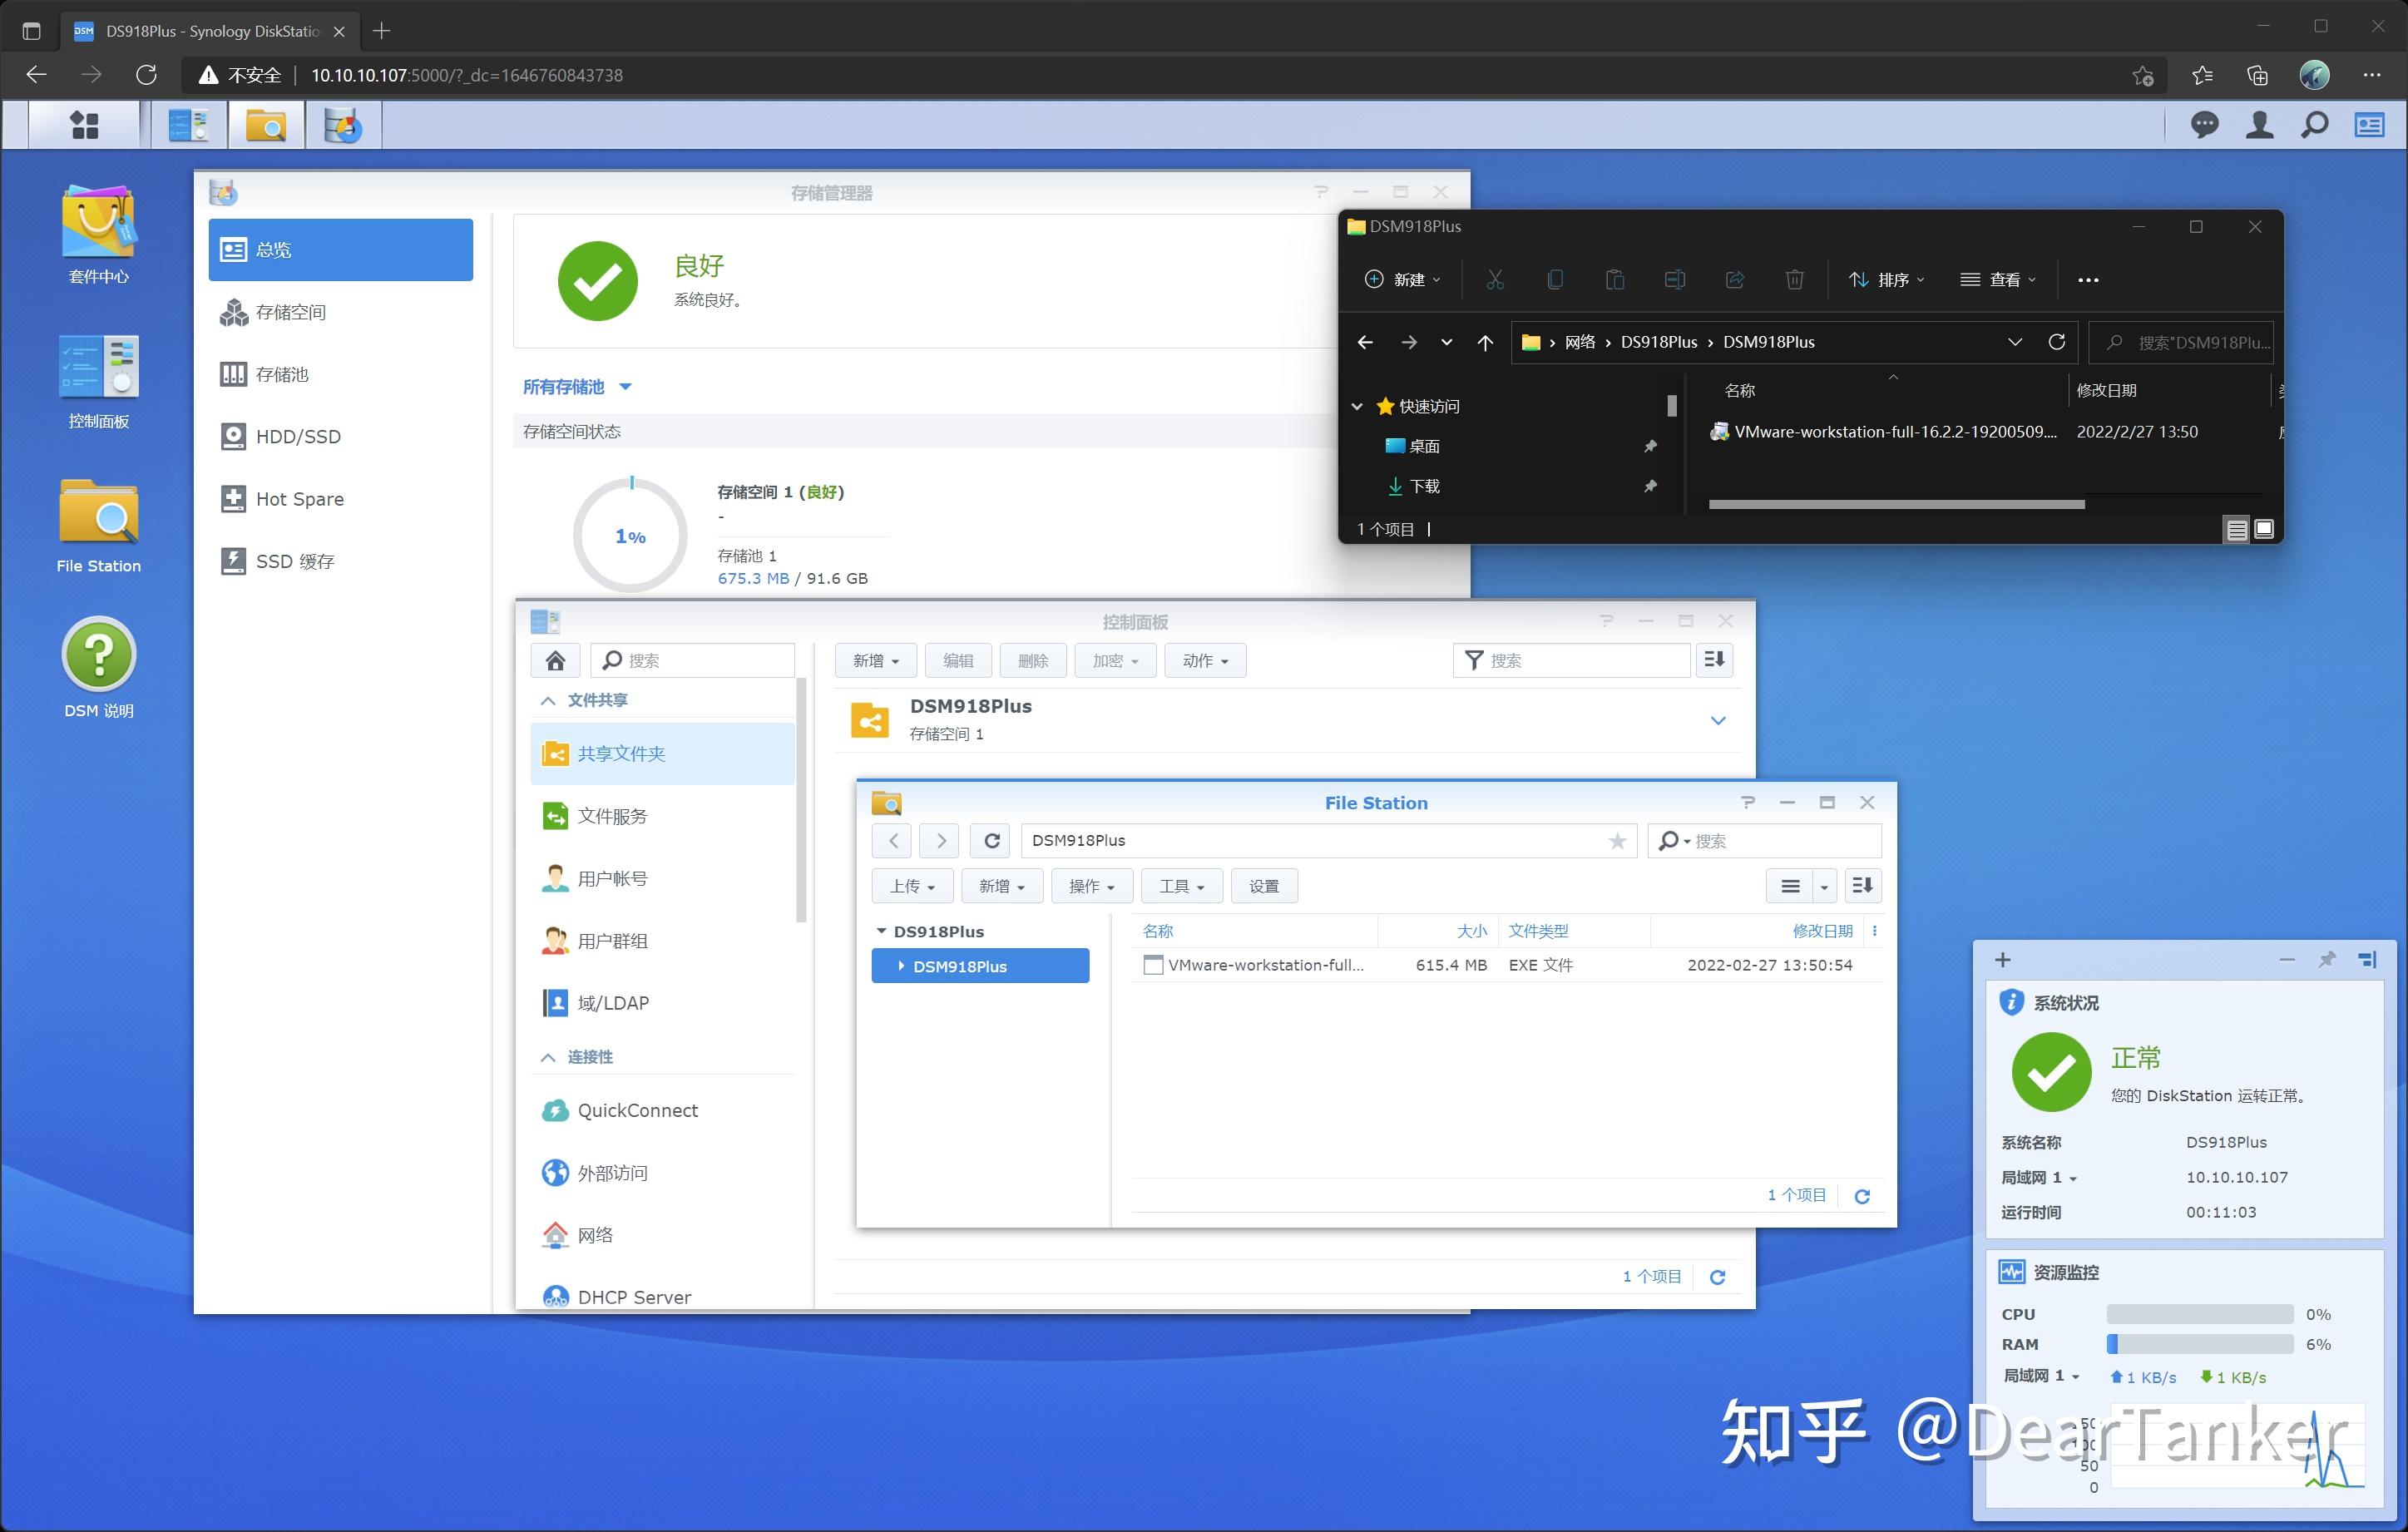Open the Action dropdown in Control Panel

click(1205, 660)
